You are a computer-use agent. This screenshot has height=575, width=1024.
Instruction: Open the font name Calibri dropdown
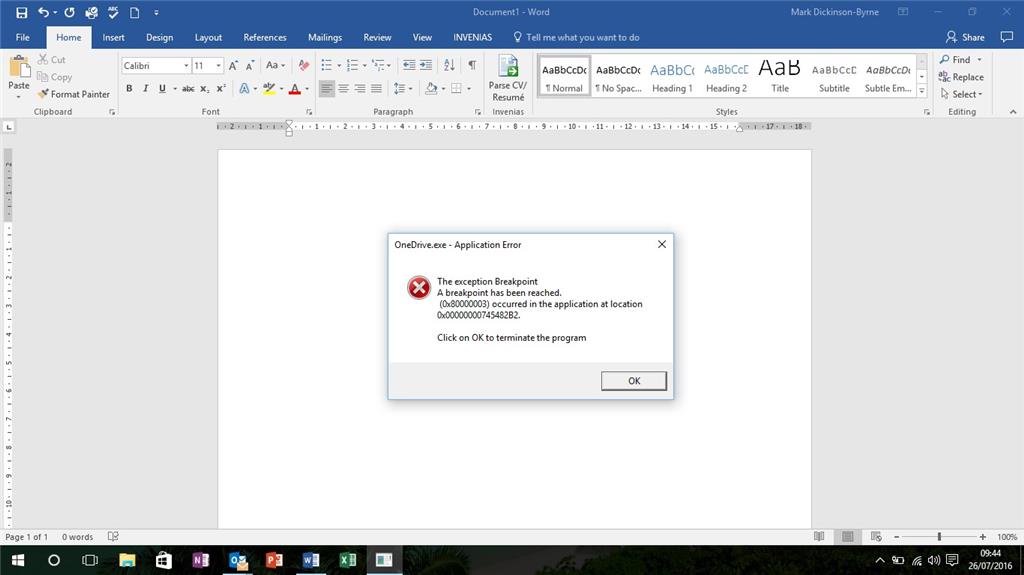pyautogui.click(x=186, y=65)
